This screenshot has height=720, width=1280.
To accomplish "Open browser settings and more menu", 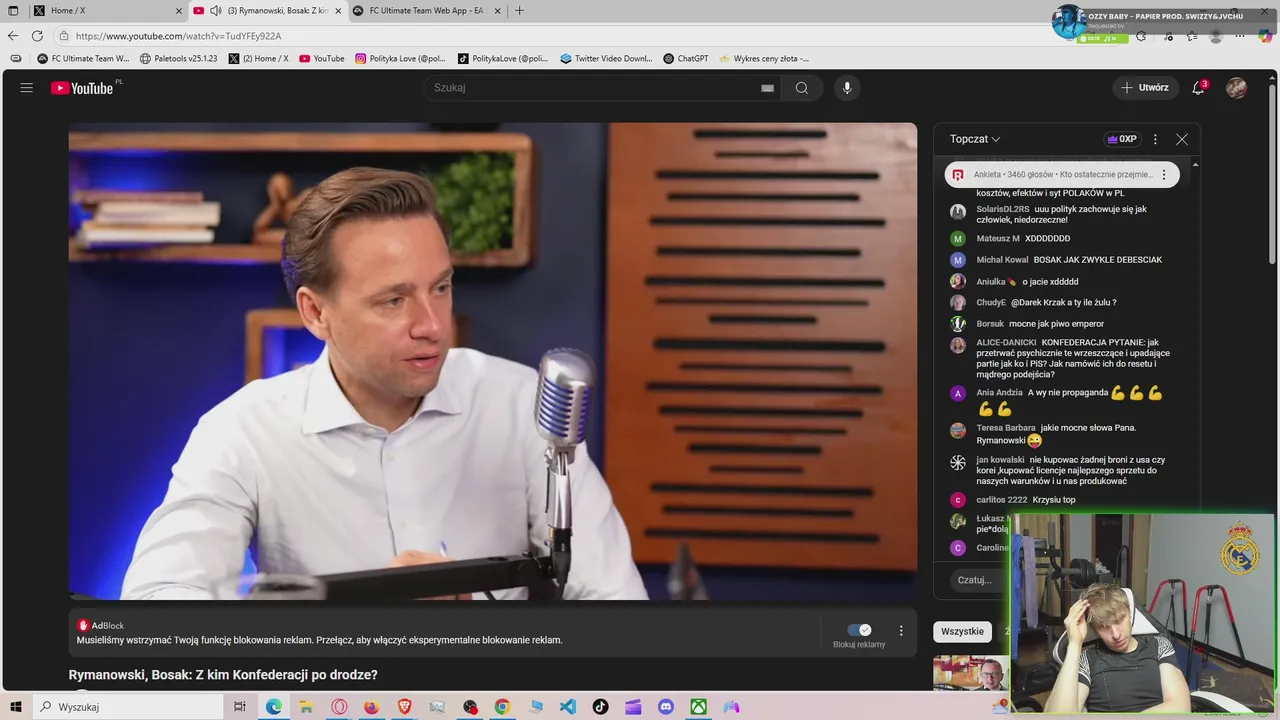I will click(1240, 36).
